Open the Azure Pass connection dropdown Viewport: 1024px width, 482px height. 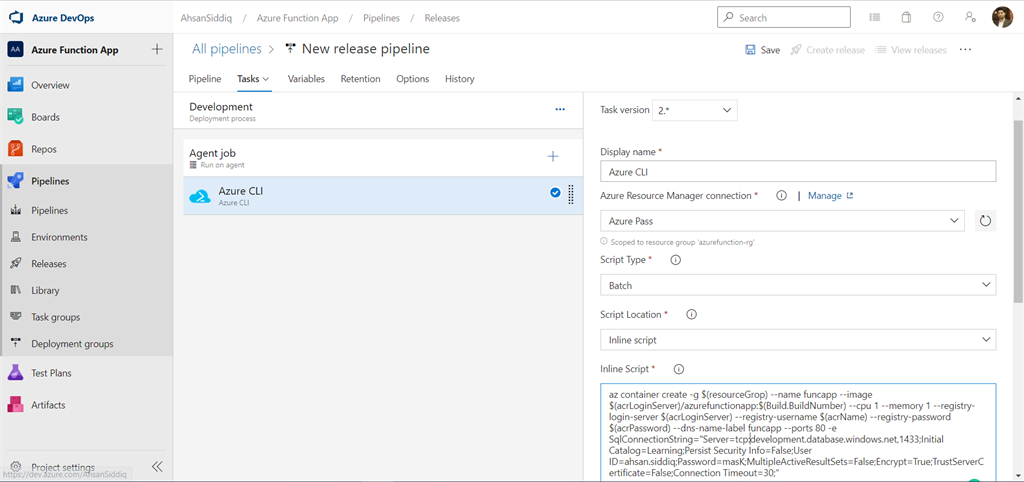coord(782,221)
